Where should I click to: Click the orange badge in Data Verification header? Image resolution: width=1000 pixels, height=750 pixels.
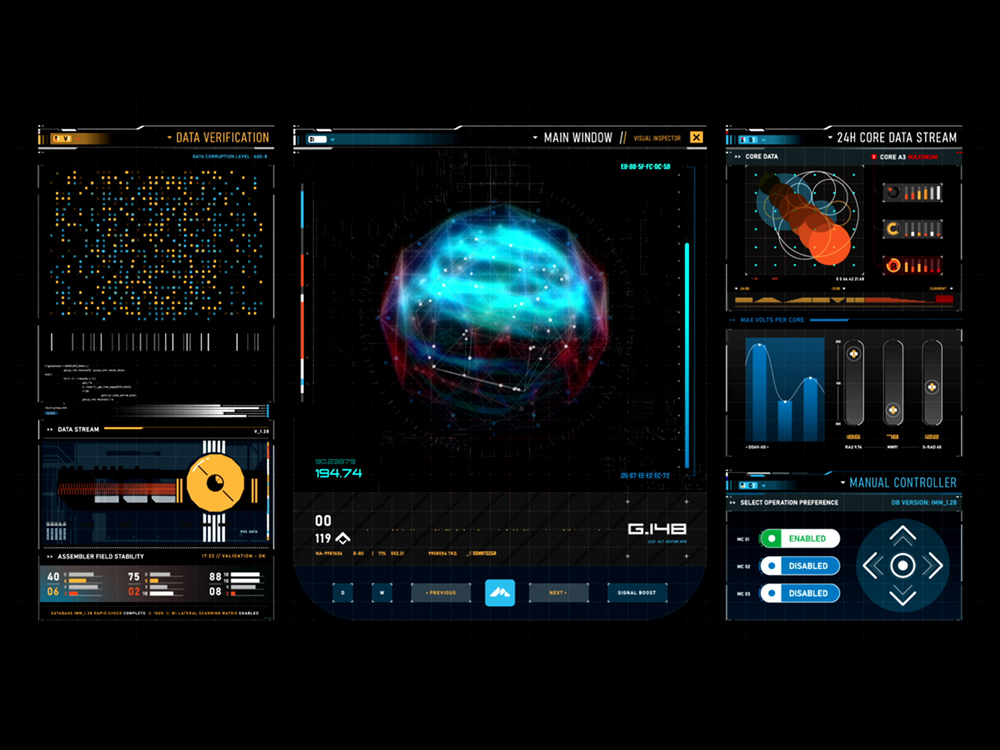(61, 138)
